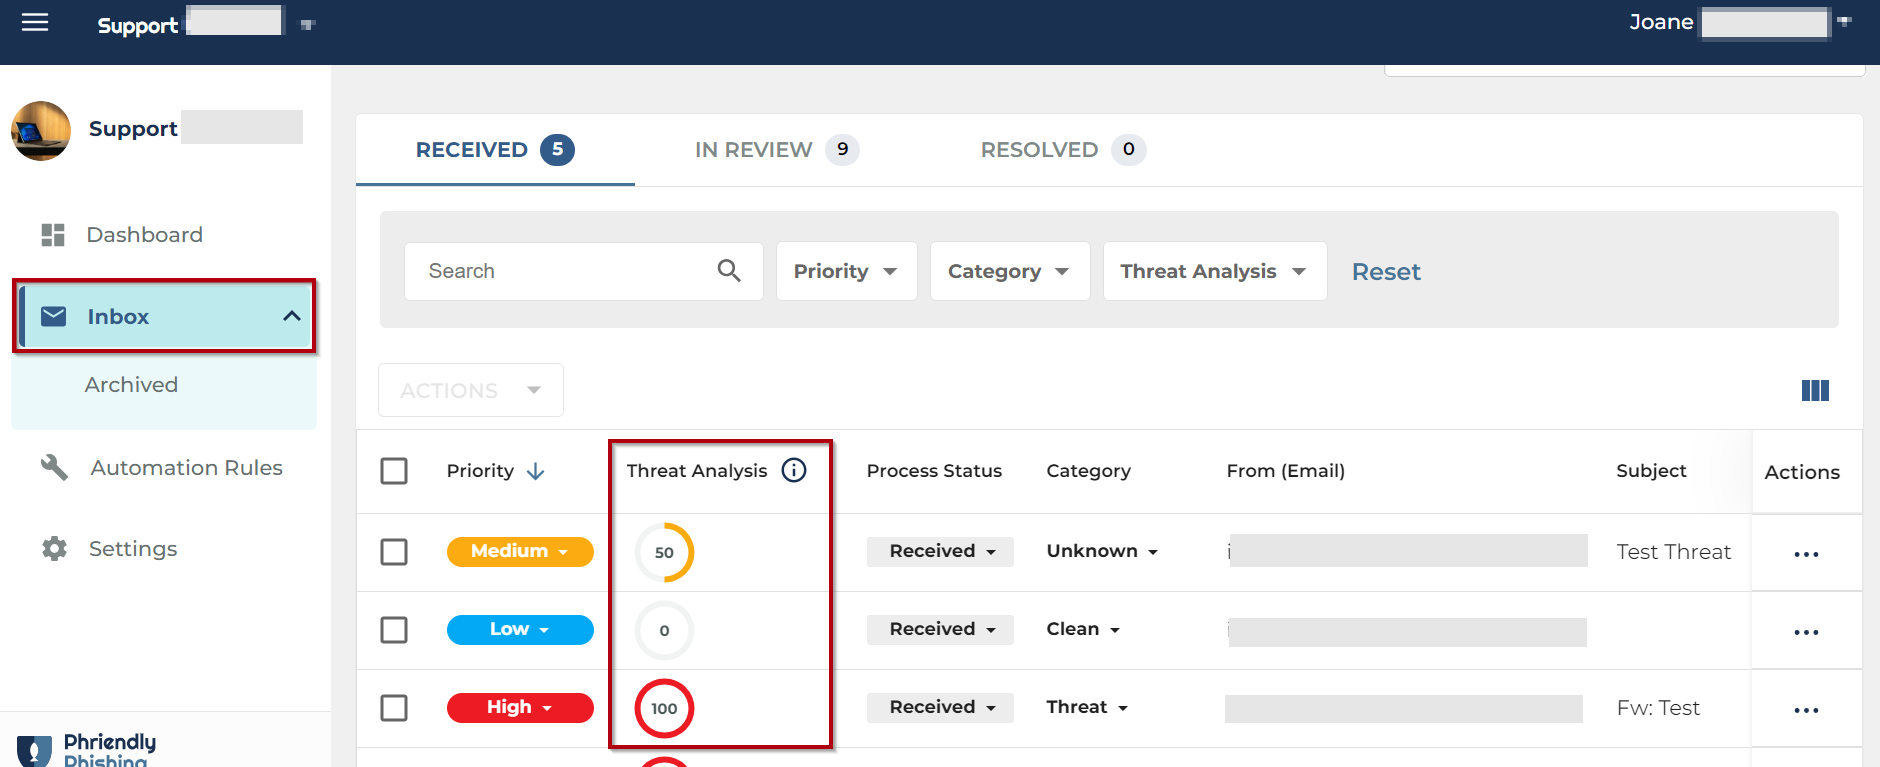1880x767 pixels.
Task: Check the High priority row checkbox
Action: tap(394, 708)
